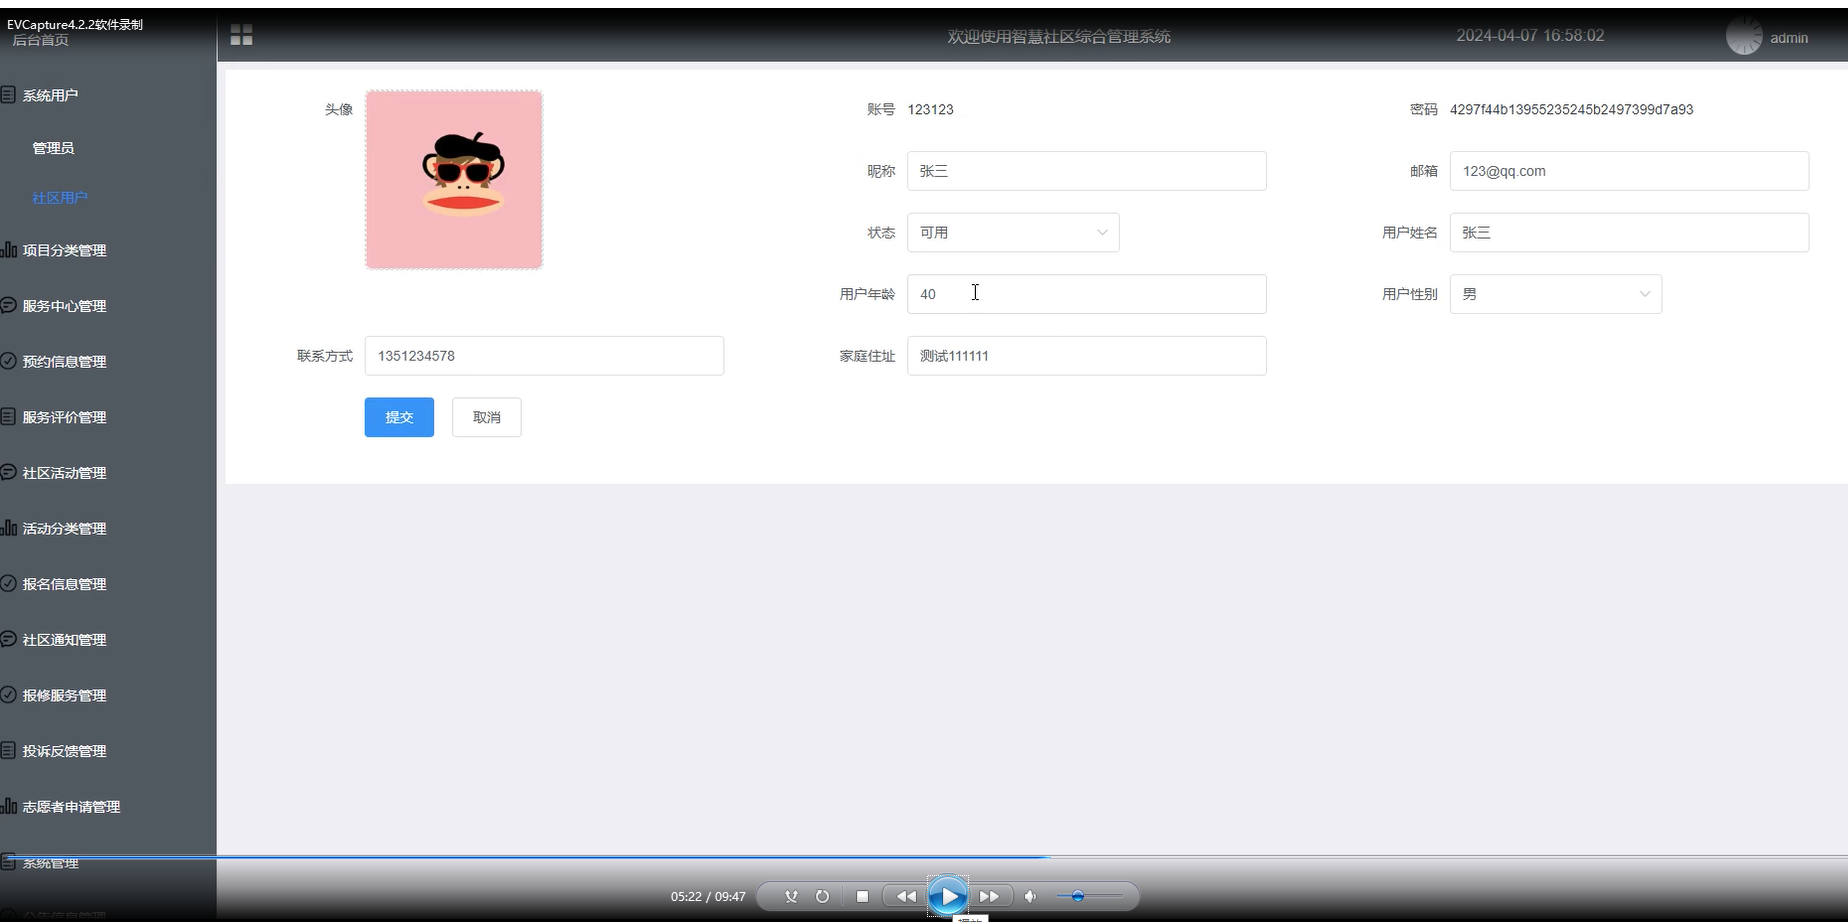Fast forward the video
The height and width of the screenshot is (922, 1848).
pos(989,897)
